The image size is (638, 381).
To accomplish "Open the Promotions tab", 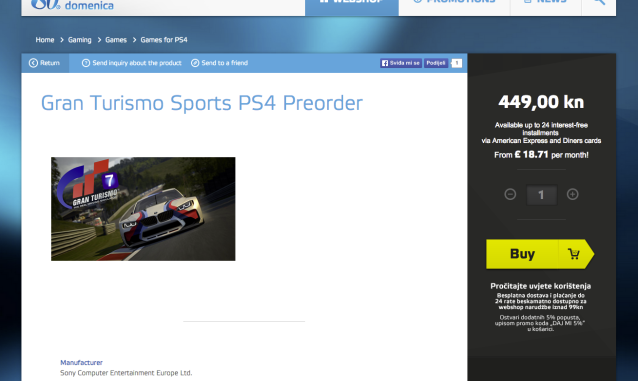I will 454,4.
